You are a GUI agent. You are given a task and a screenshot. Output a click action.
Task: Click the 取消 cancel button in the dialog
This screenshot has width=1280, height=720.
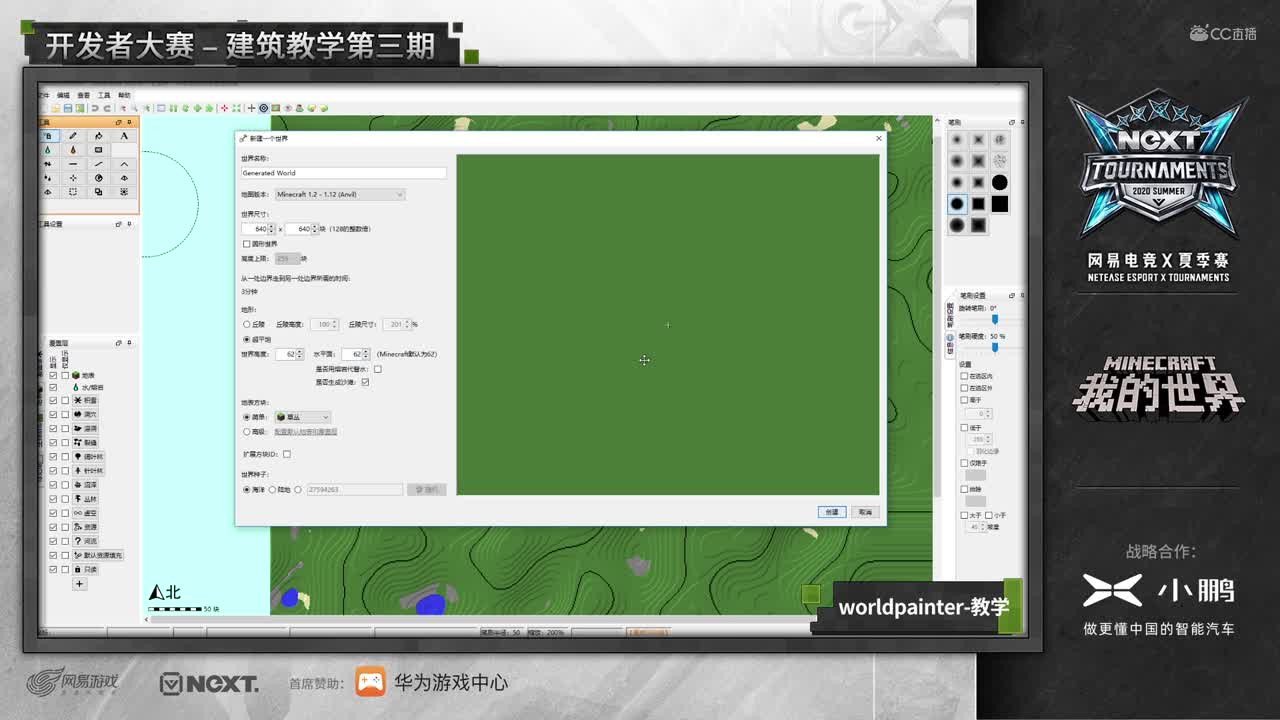[x=866, y=510]
